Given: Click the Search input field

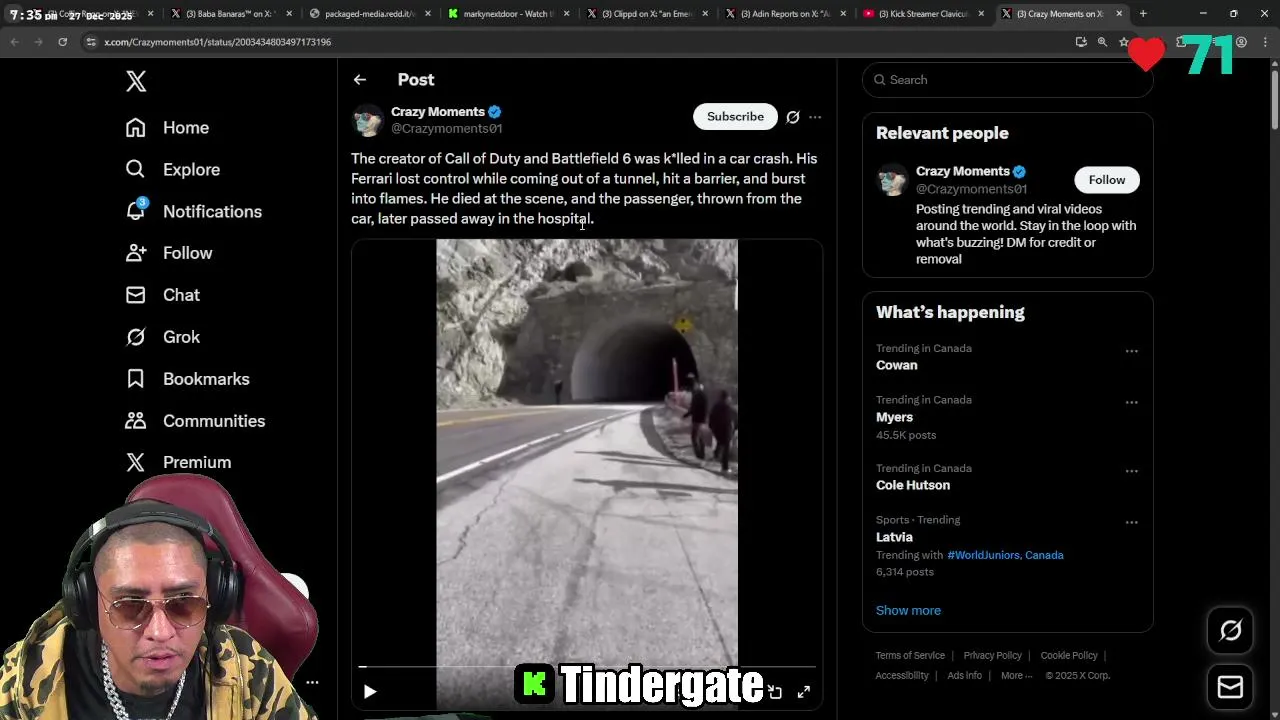Looking at the screenshot, I should pyautogui.click(x=1008, y=80).
